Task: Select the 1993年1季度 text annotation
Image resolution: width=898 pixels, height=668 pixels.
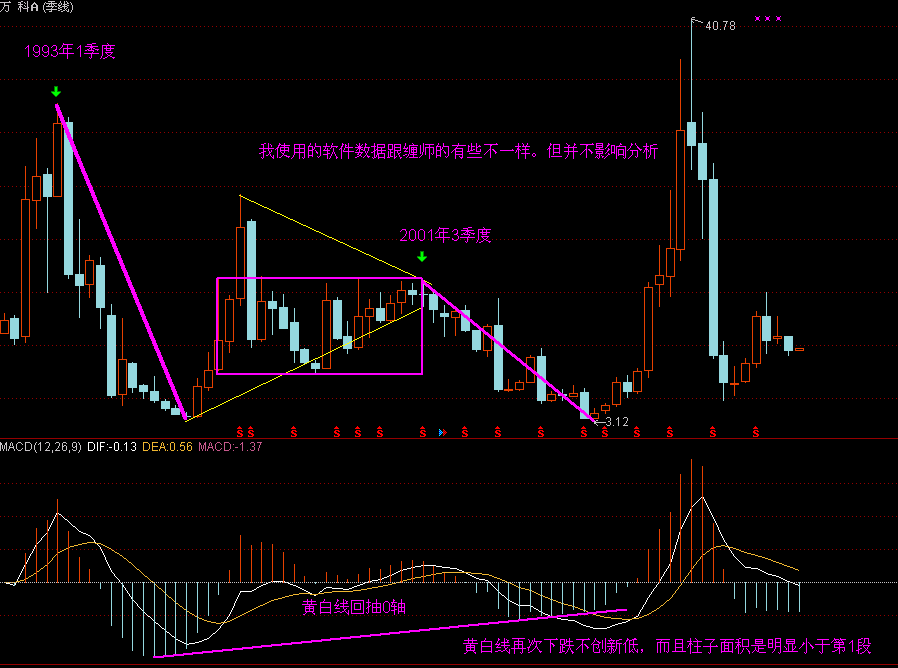Action: point(70,52)
